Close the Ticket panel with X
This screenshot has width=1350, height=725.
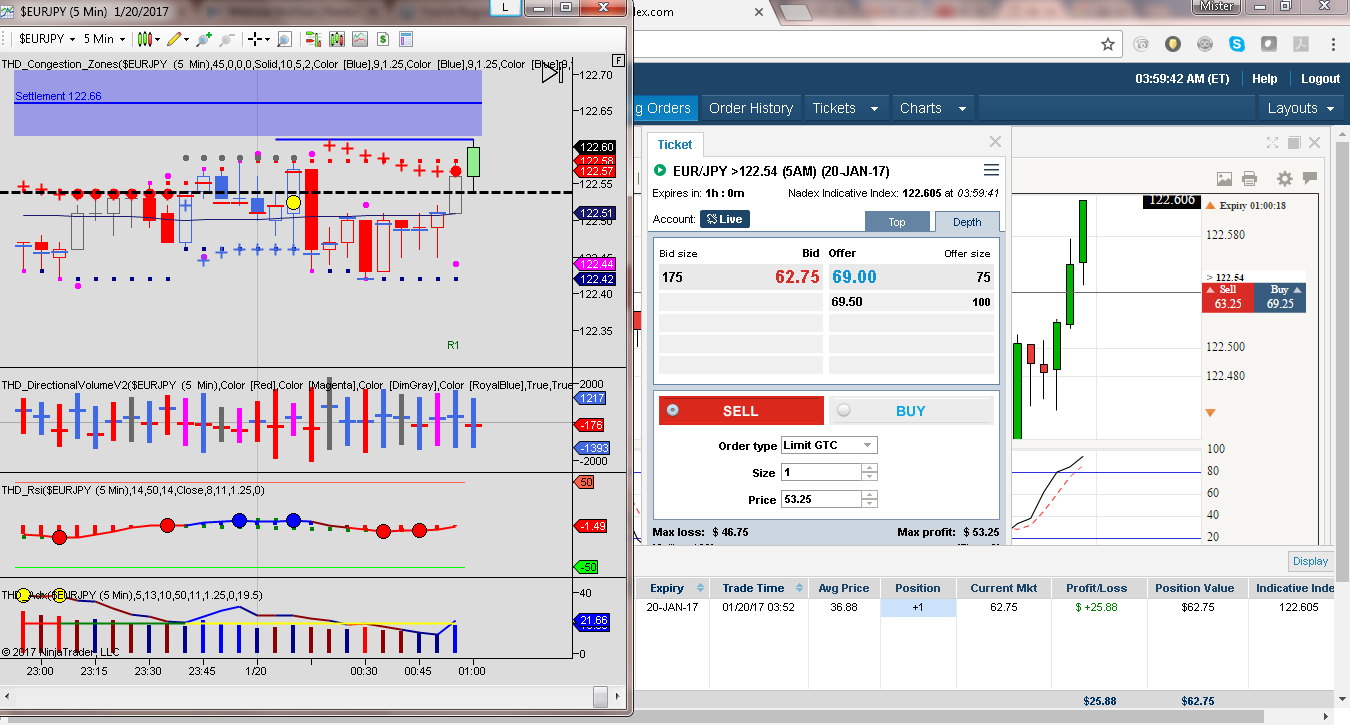click(x=995, y=142)
